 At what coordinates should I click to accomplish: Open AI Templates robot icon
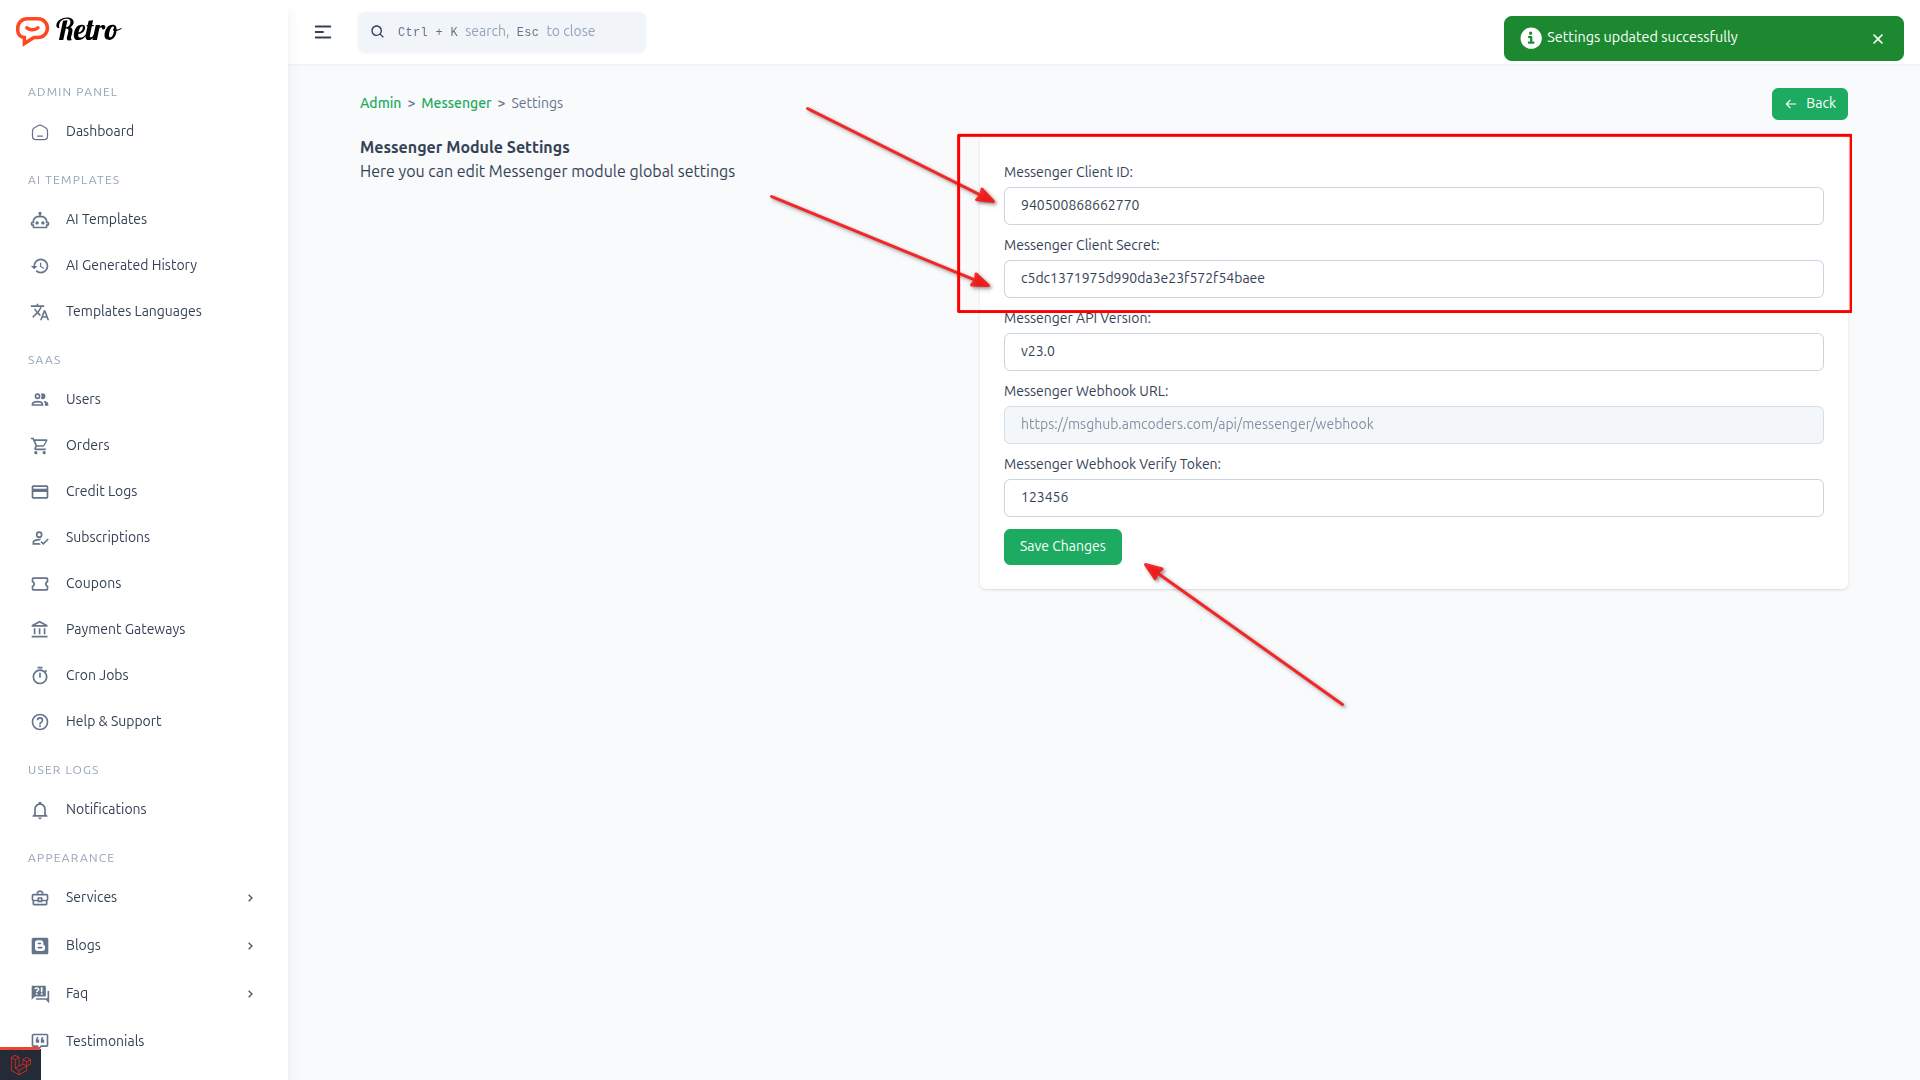[x=40, y=220]
